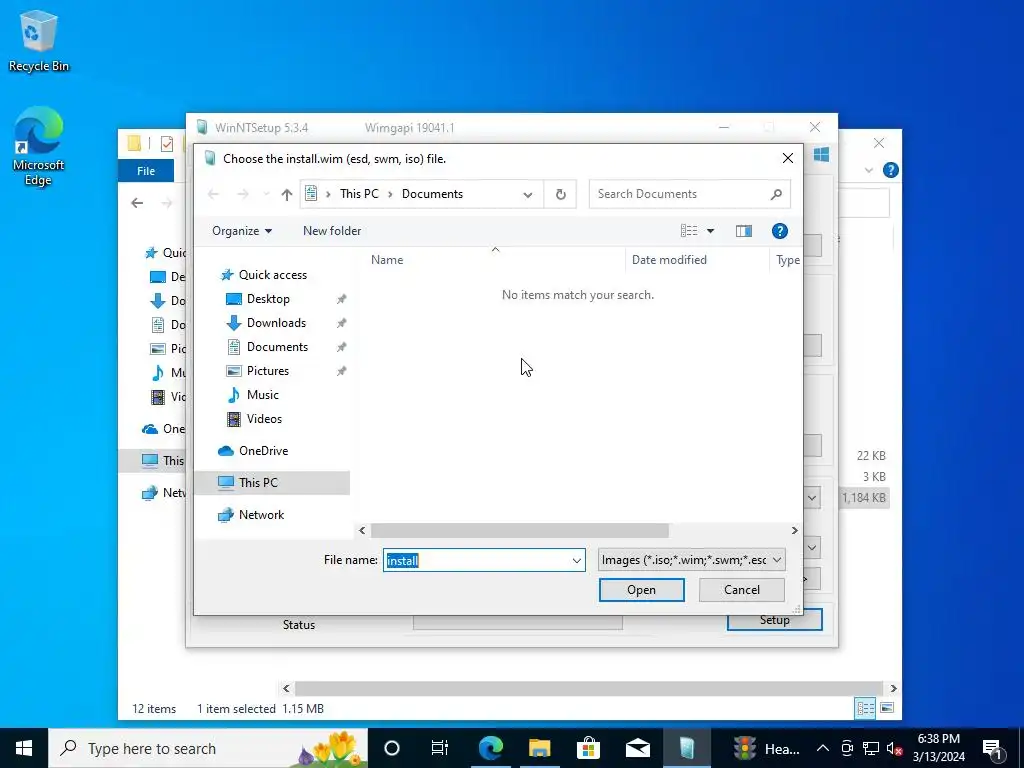
Task: Switch File Explorer to large icons view
Action: 887,708
